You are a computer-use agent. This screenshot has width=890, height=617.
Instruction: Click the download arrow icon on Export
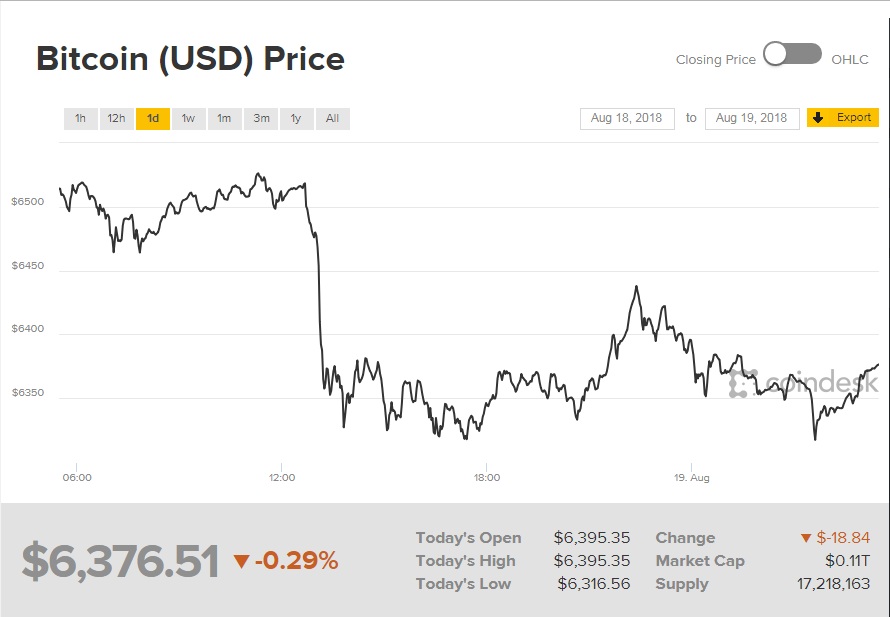tap(818, 117)
